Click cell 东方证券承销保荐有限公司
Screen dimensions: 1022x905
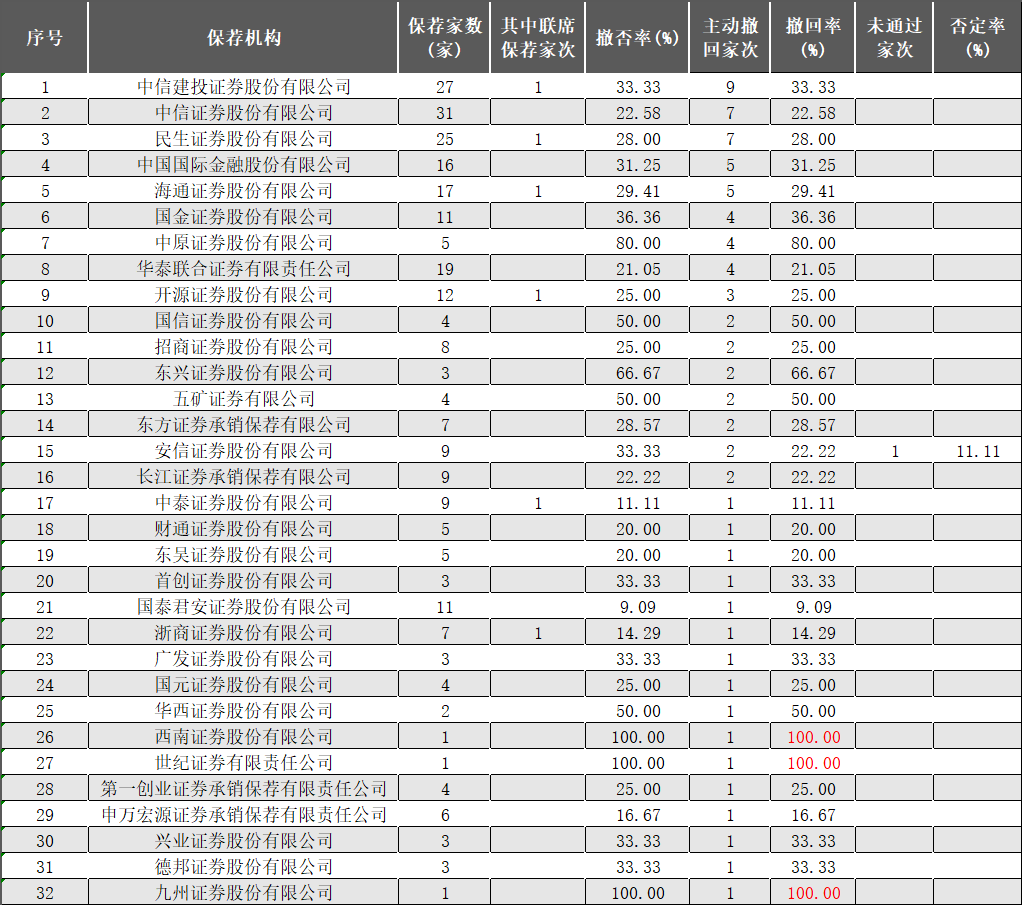point(243,425)
